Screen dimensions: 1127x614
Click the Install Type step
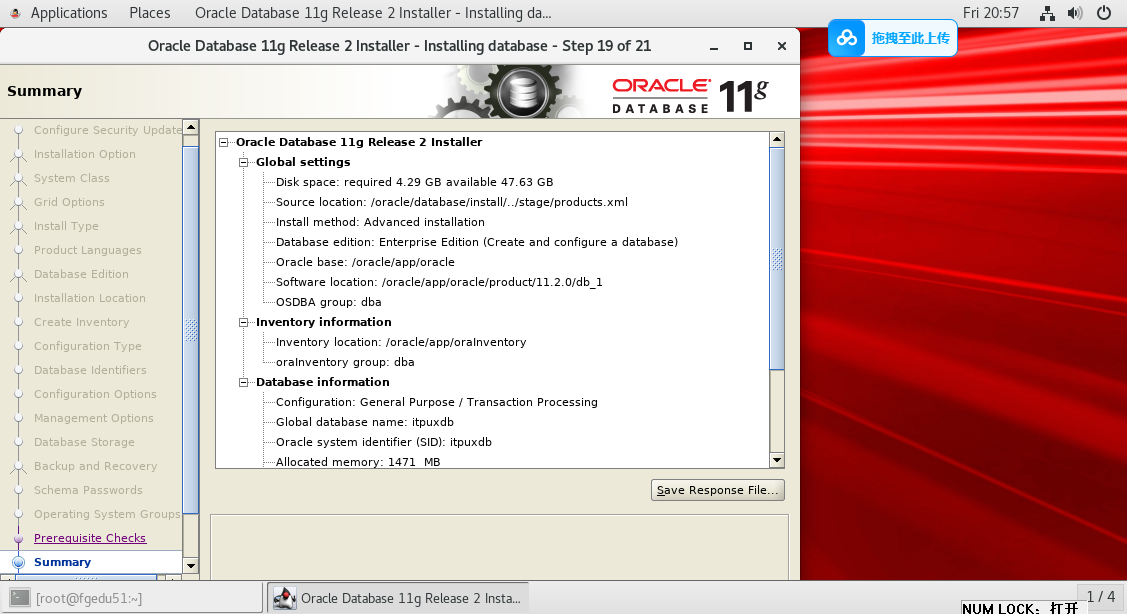pos(66,226)
